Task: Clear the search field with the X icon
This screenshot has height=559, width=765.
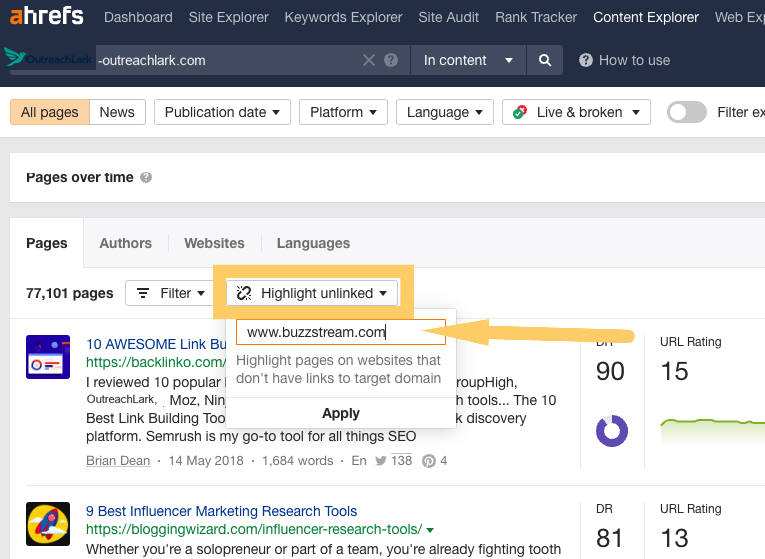Action: 369,60
